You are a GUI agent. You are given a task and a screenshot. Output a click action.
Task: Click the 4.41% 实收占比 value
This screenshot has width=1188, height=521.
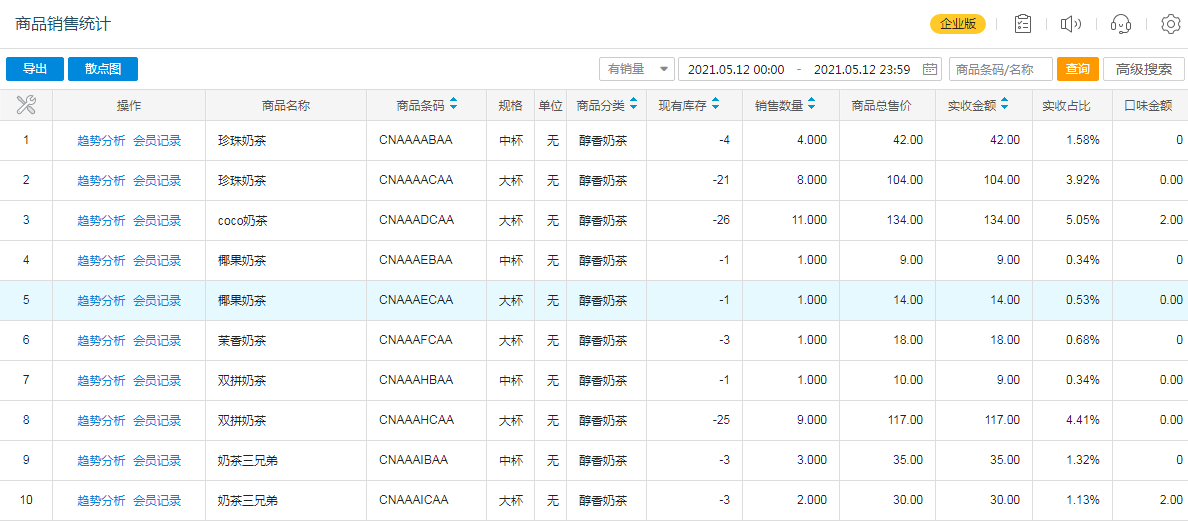[x=1082, y=420]
